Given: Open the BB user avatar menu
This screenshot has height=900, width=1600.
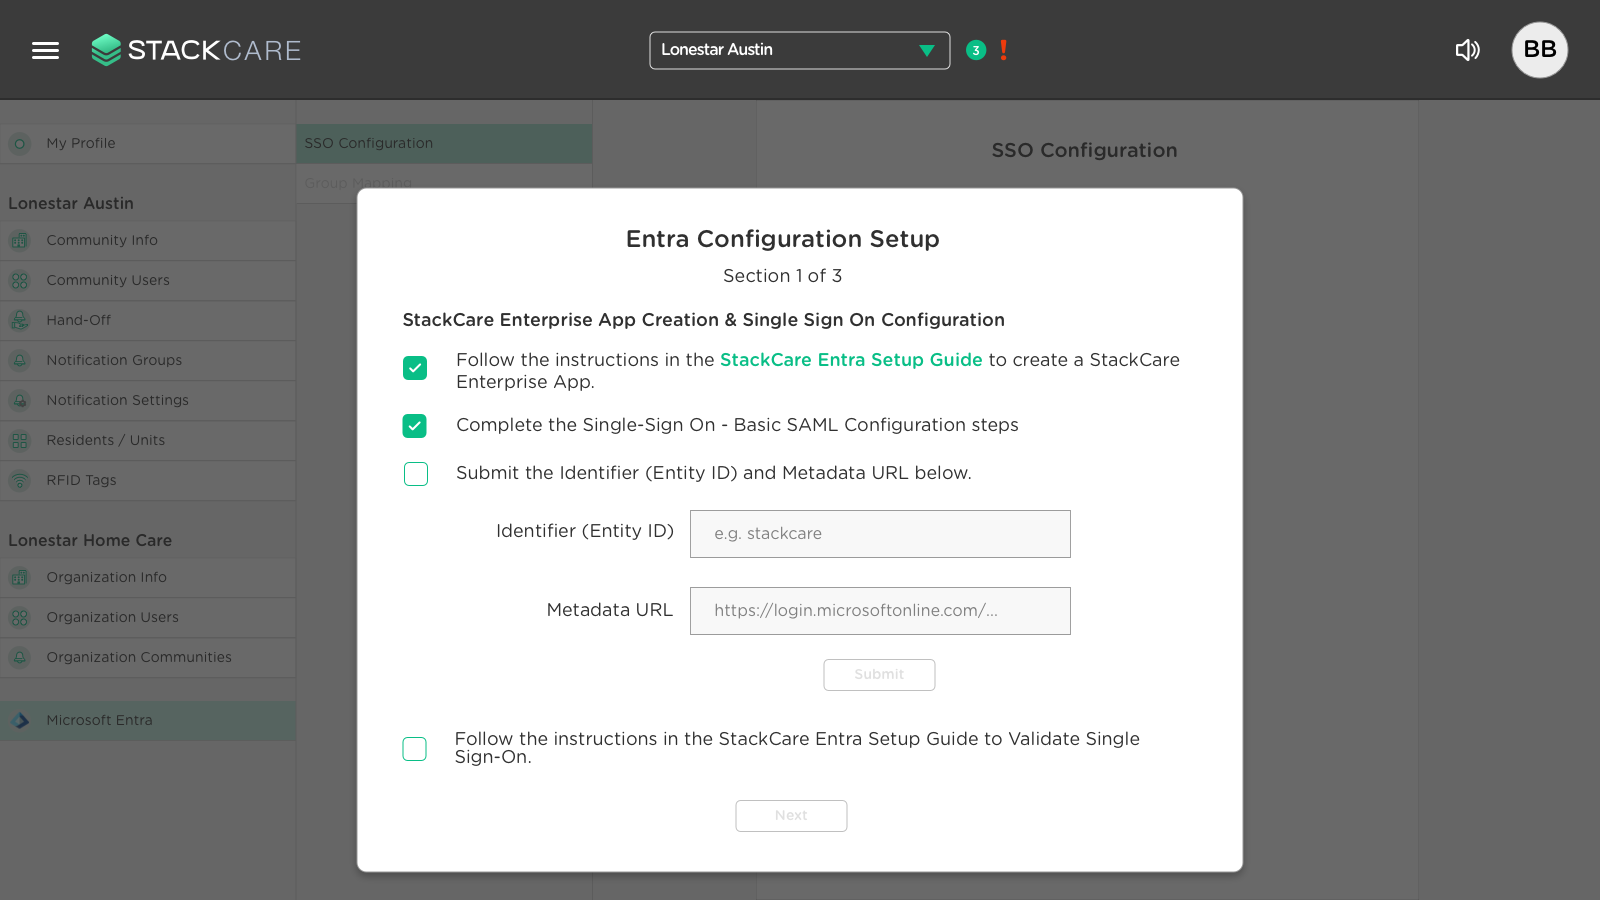Looking at the screenshot, I should (x=1539, y=50).
